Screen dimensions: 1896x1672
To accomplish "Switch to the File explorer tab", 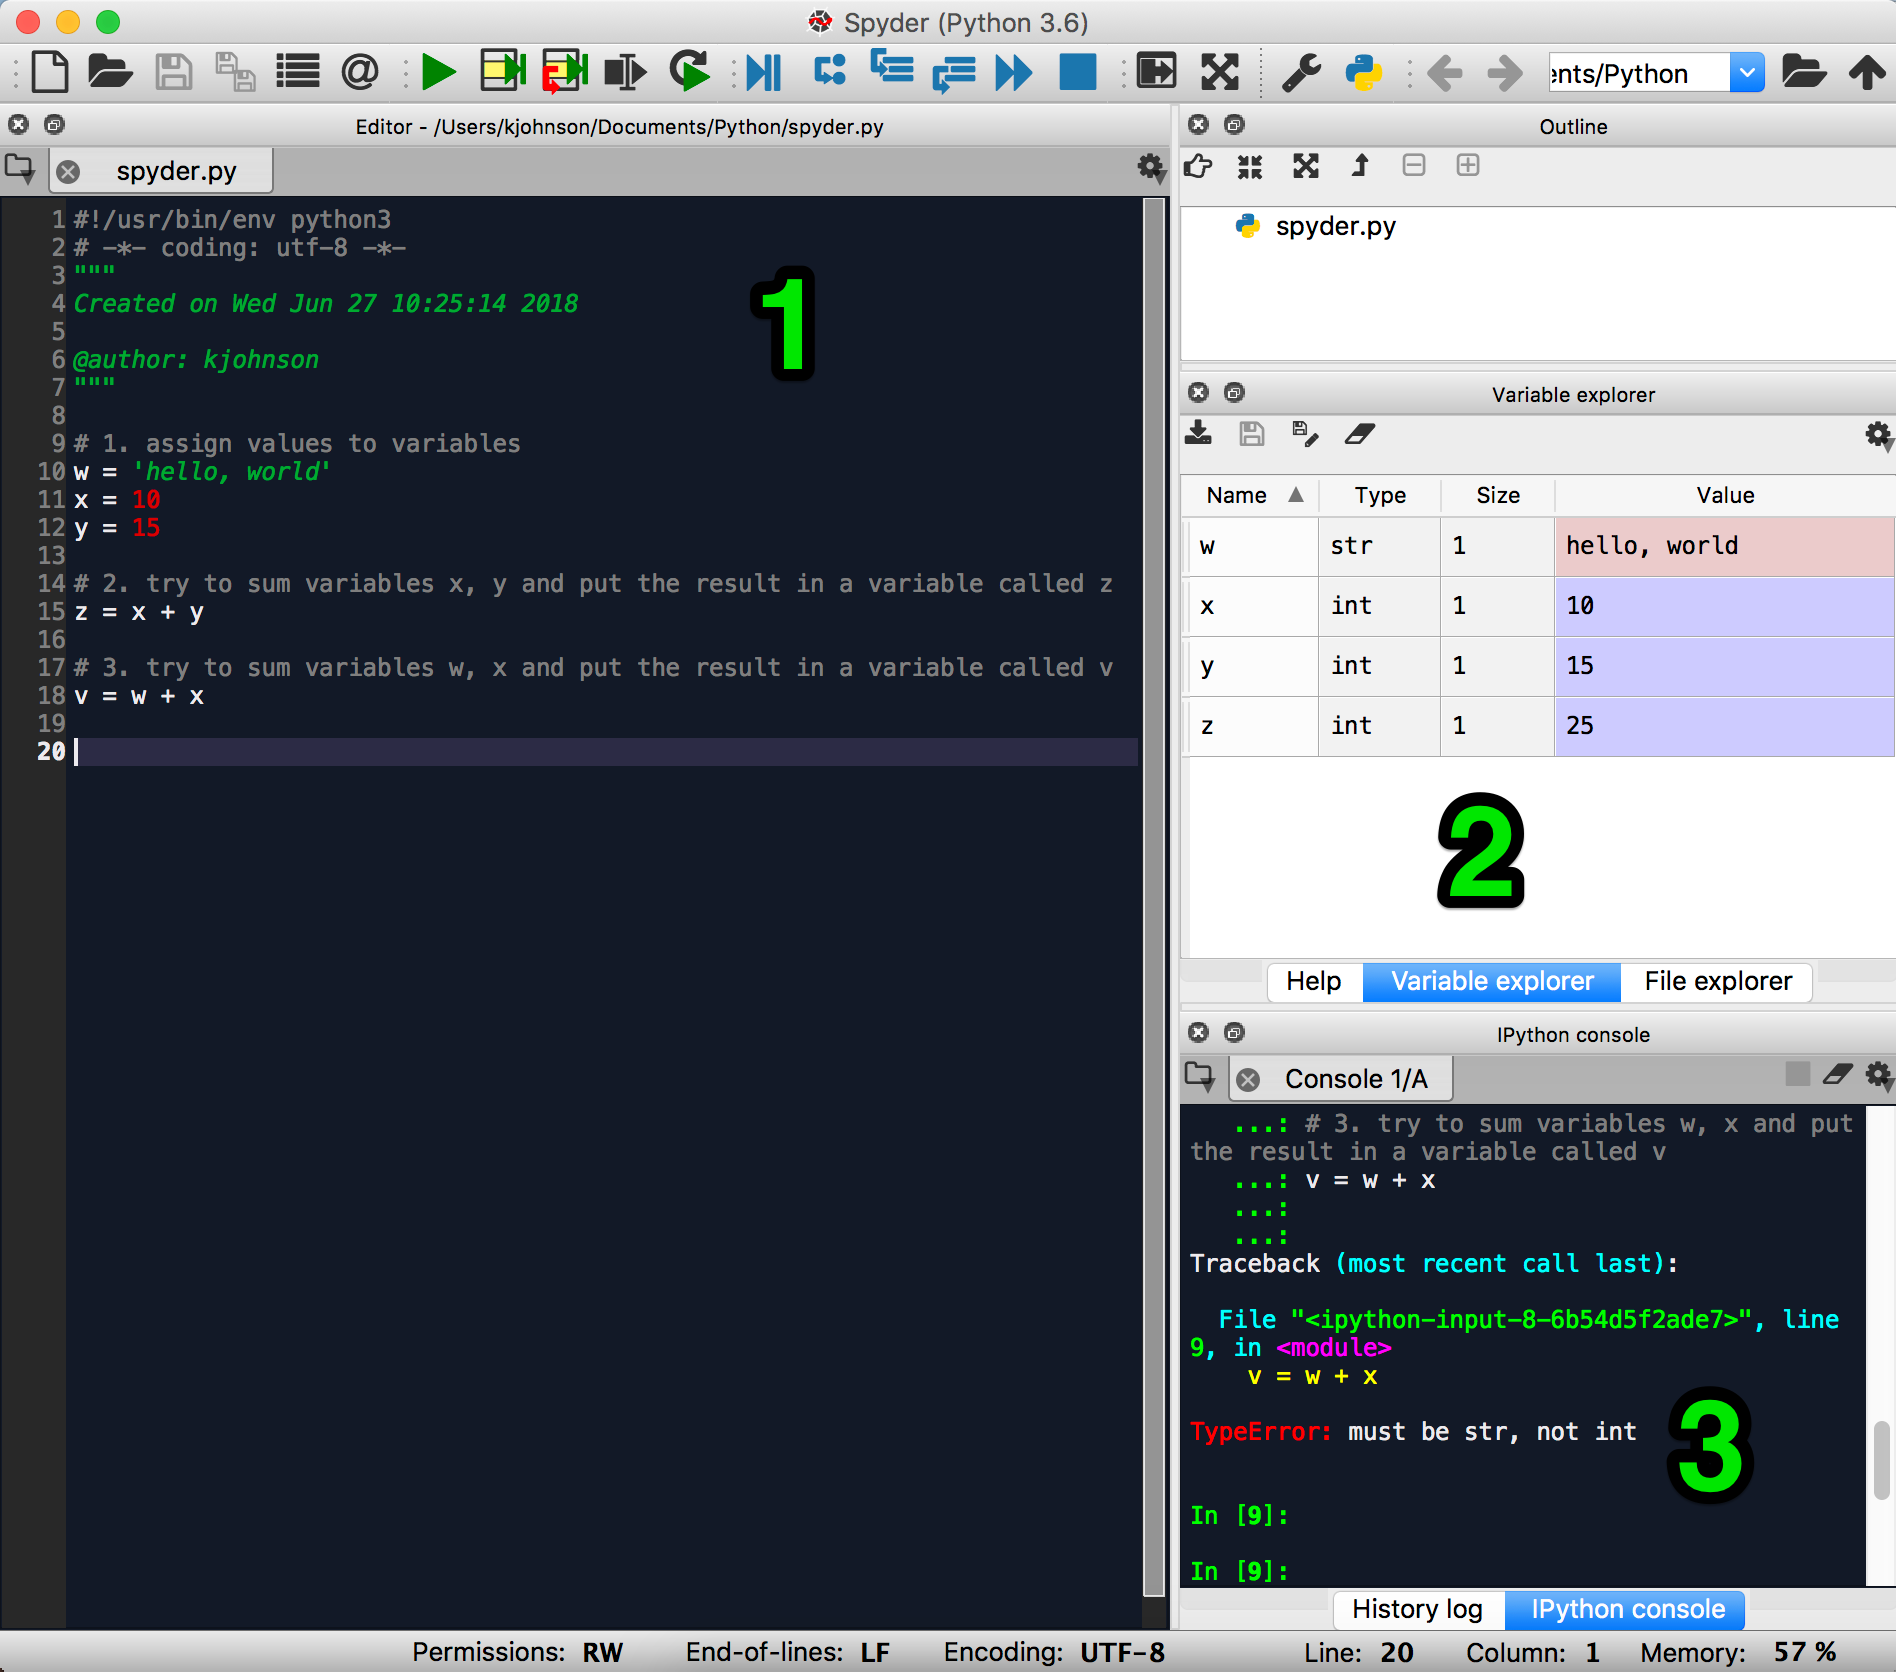I will 1717,981.
